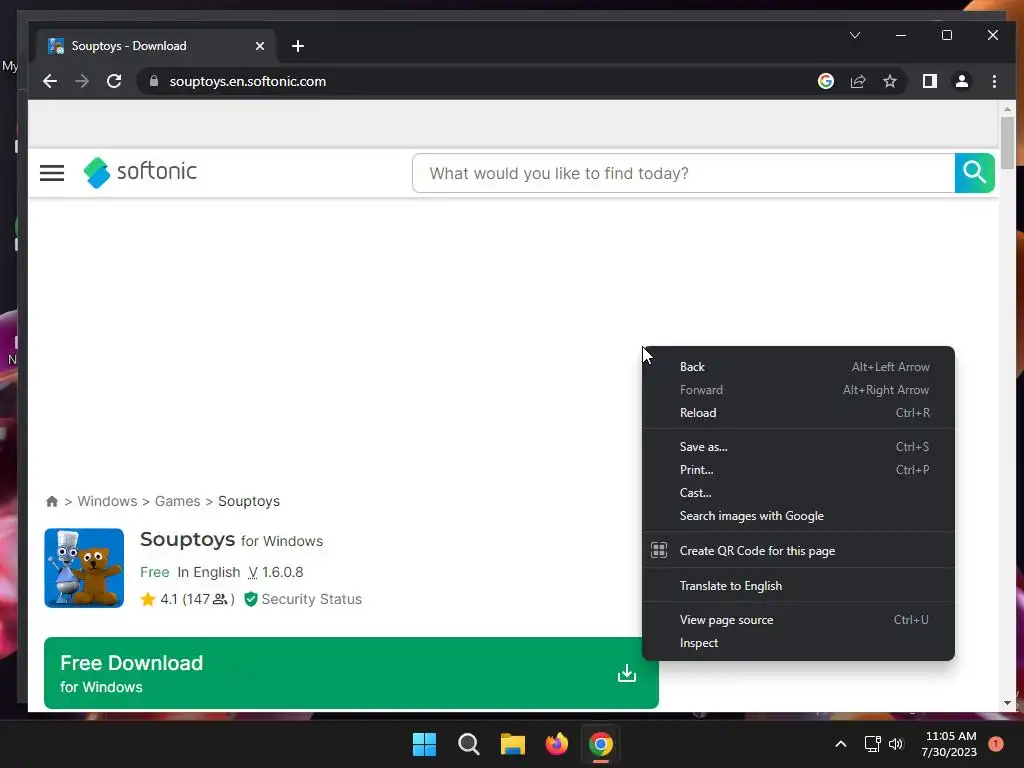Select Forward in context menu
This screenshot has width=1024, height=768.
pyautogui.click(x=798, y=390)
